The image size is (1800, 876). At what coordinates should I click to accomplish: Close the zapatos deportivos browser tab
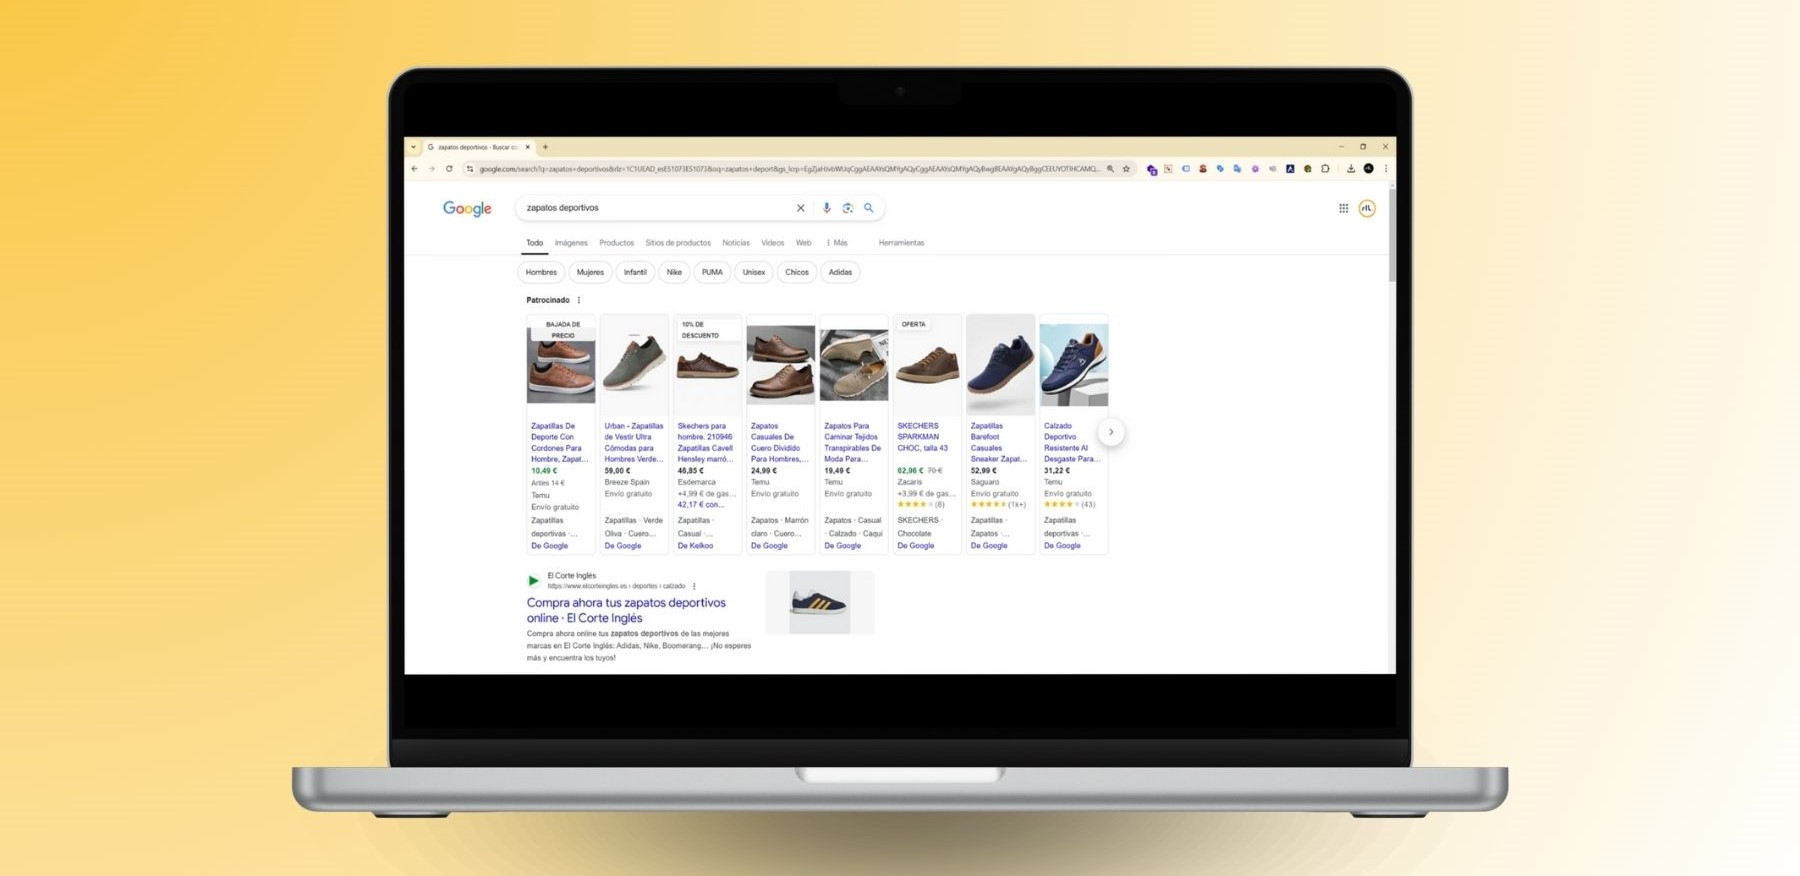click(528, 147)
